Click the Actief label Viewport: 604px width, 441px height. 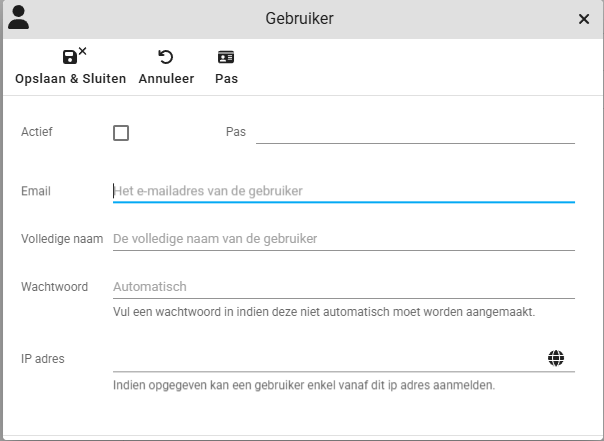click(x=37, y=132)
